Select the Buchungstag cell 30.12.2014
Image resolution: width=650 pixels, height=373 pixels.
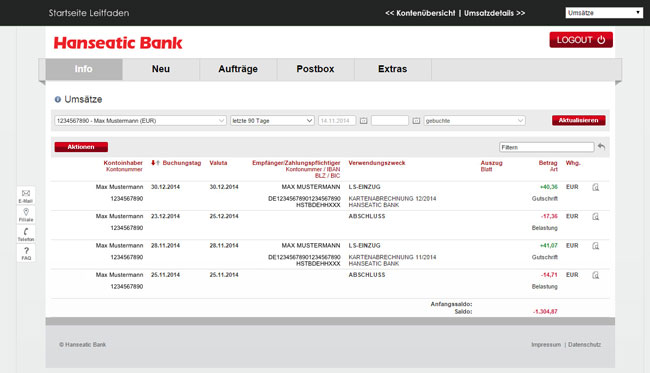(x=165, y=187)
